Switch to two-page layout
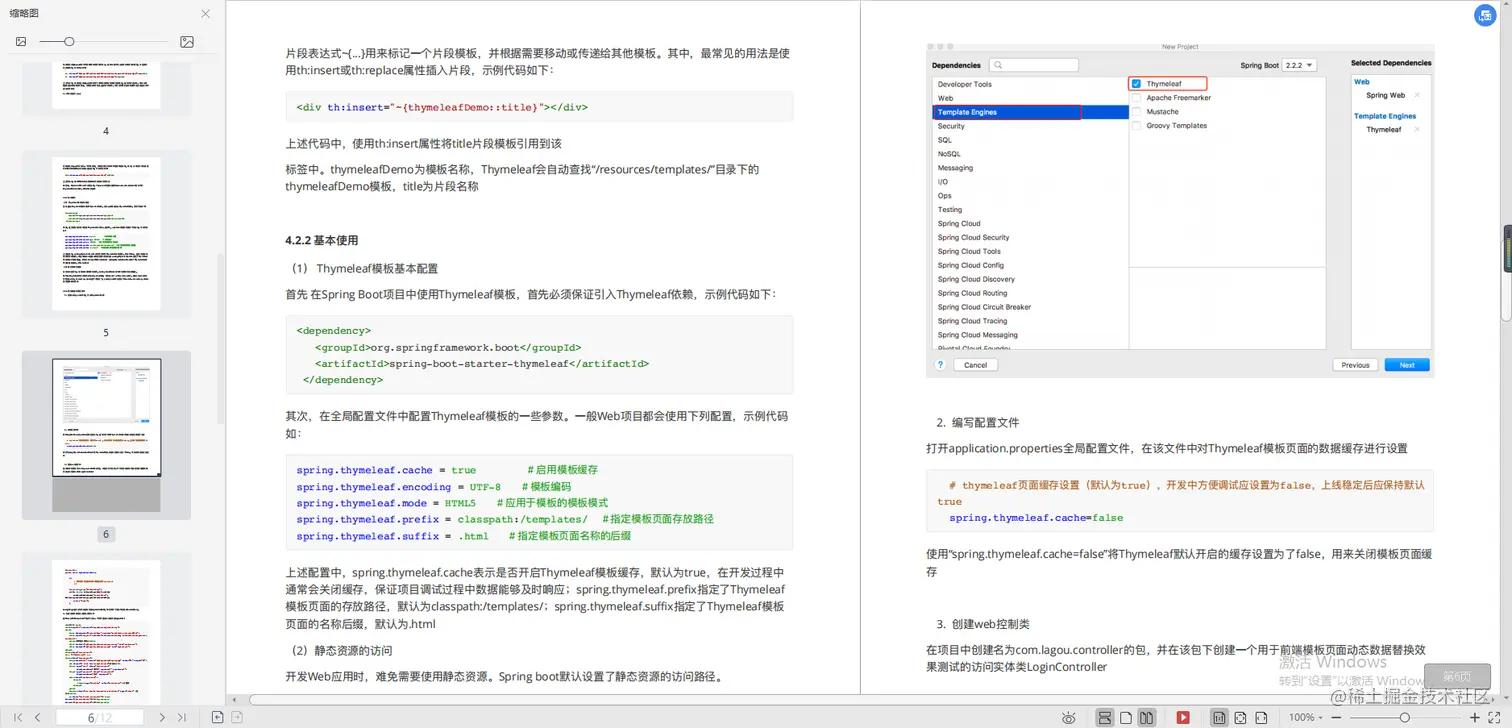This screenshot has width=1512, height=728. [1147, 718]
